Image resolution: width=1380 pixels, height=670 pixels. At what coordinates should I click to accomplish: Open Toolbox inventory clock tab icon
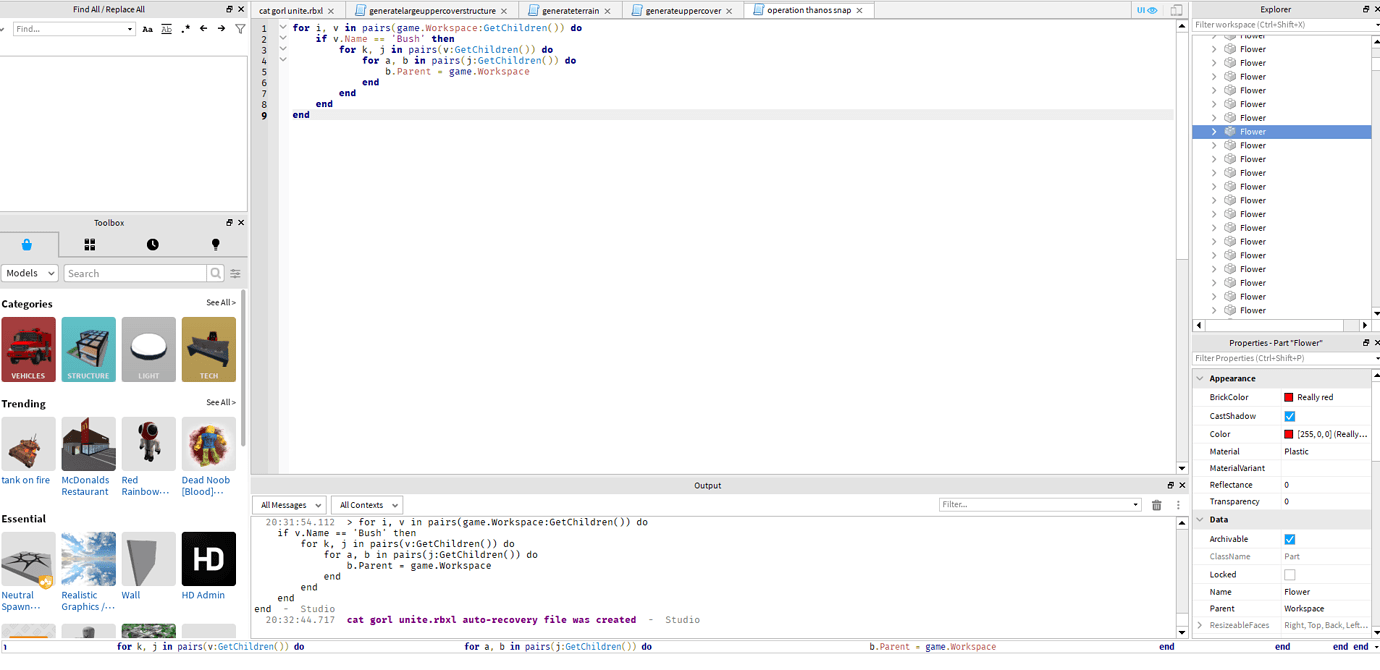[150, 243]
